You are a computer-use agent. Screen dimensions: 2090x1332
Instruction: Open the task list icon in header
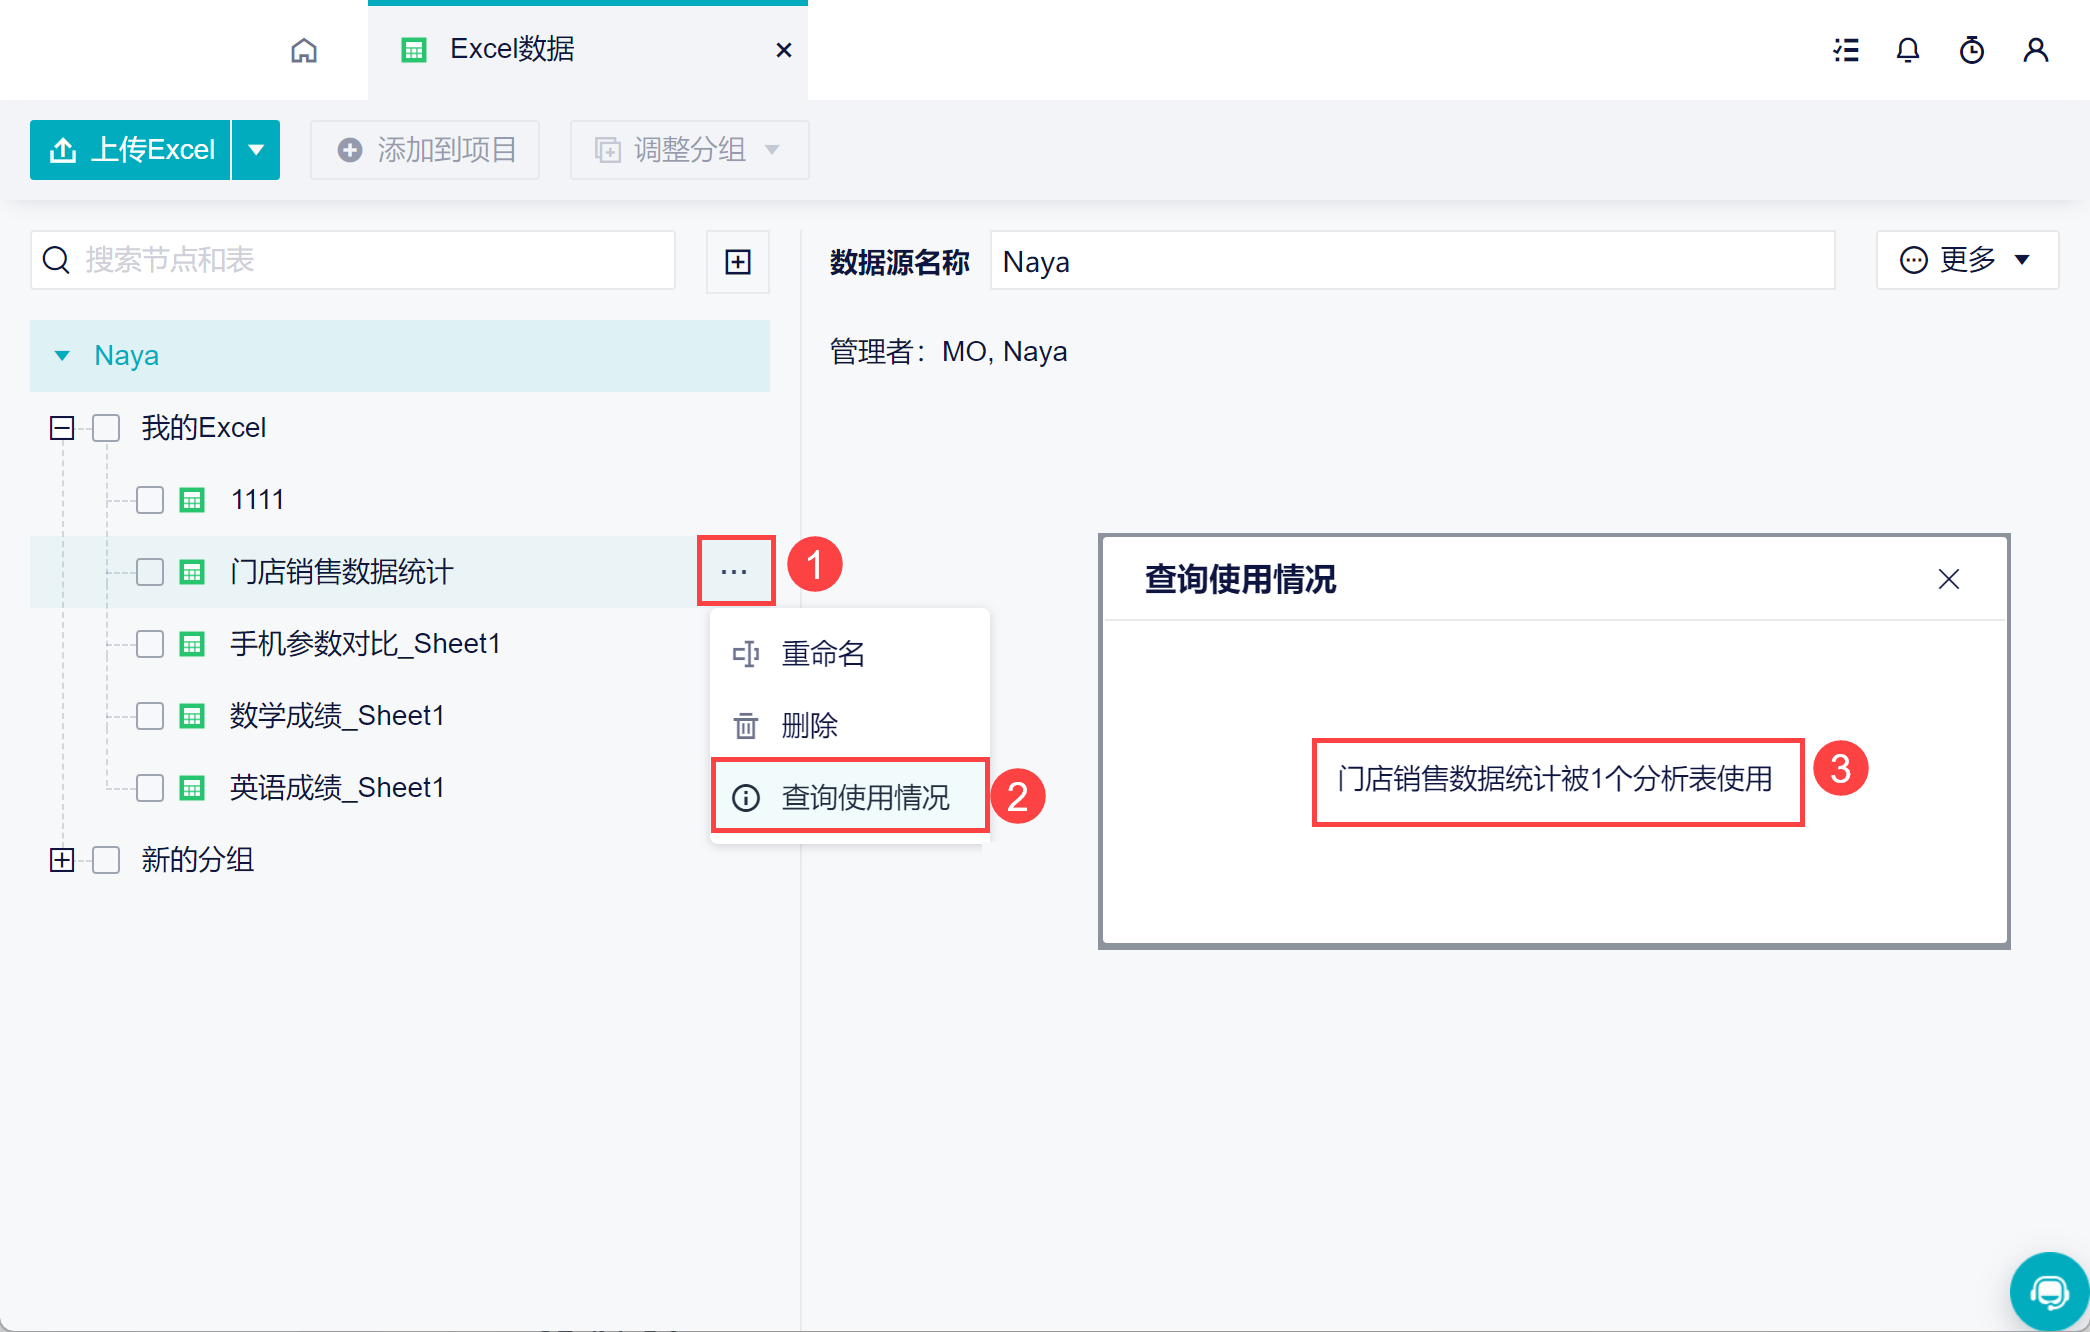pyautogui.click(x=1846, y=50)
